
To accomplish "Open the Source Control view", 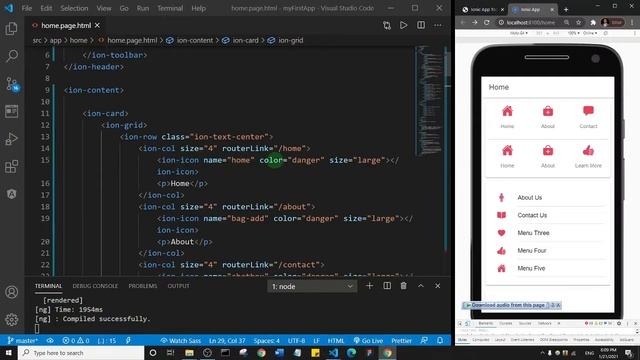I will click(11, 84).
